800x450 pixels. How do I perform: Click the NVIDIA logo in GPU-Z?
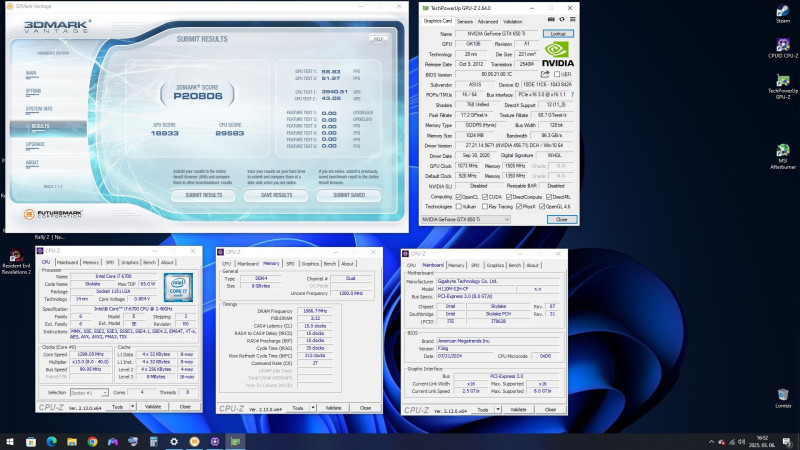click(557, 54)
